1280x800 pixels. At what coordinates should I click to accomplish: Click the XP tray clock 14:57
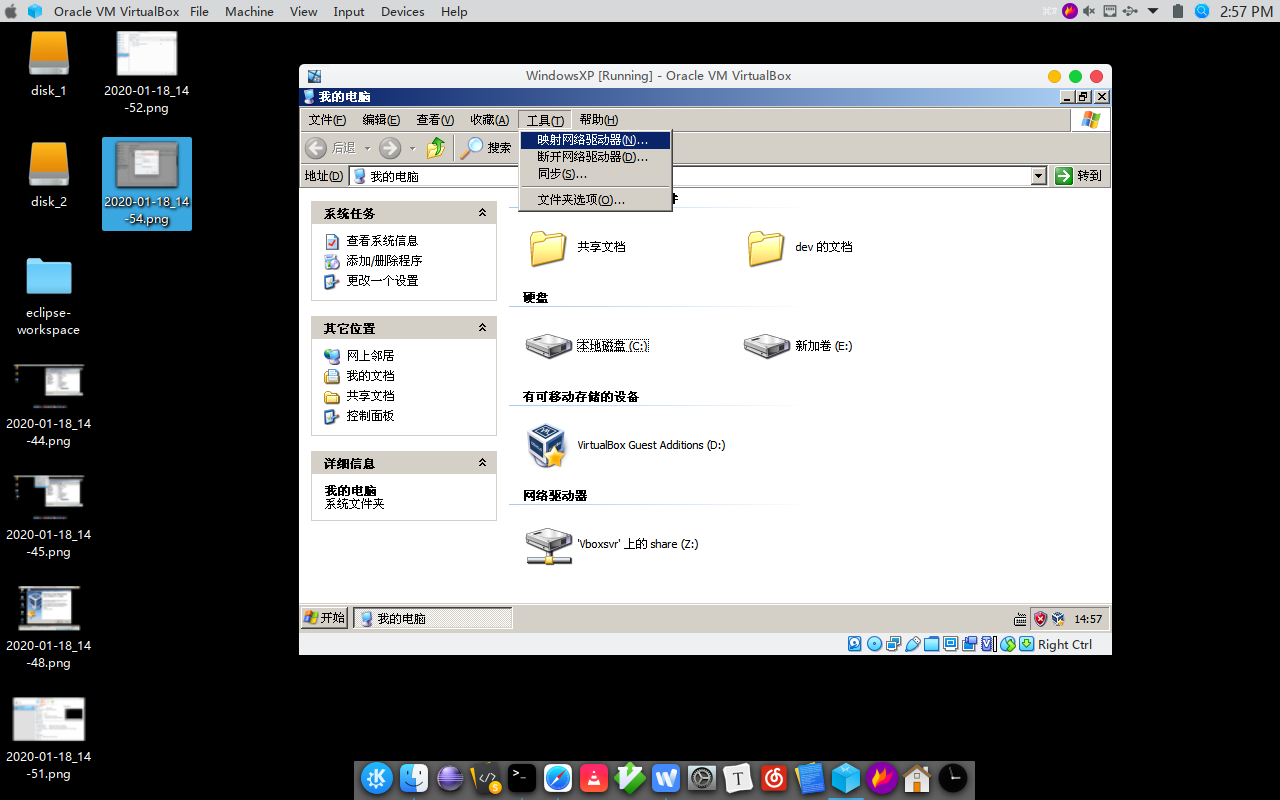coord(1088,619)
